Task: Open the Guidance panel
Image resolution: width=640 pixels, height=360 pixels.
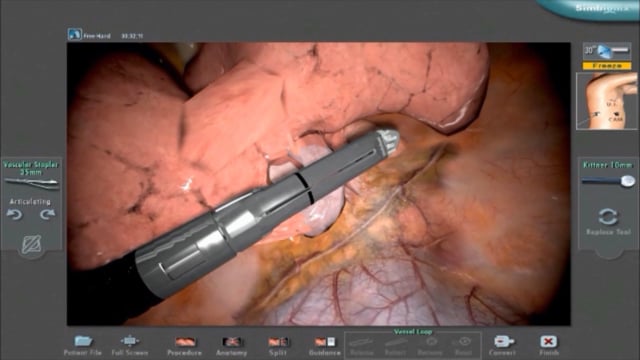Action: (325, 345)
